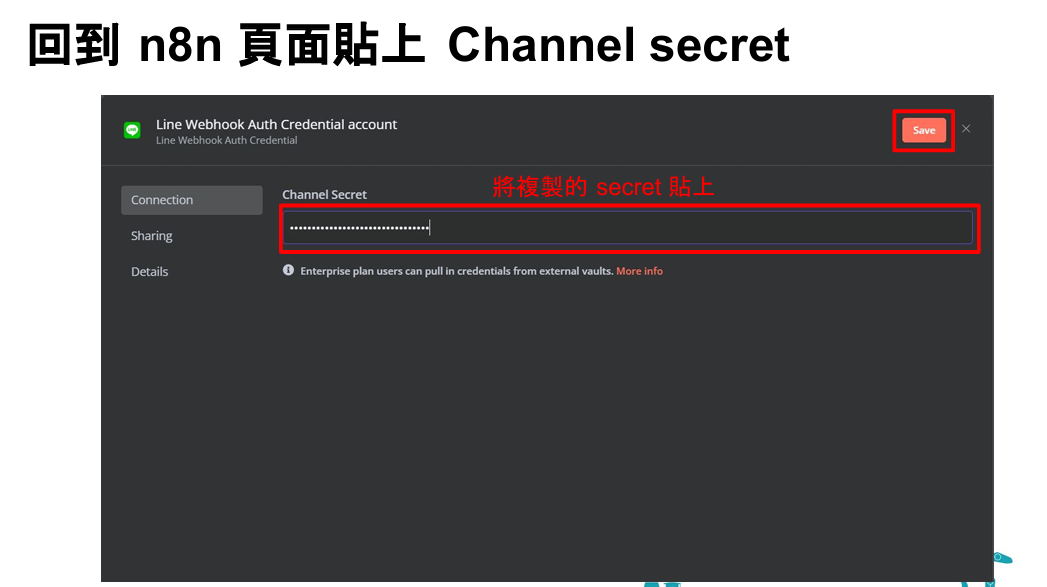The height and width of the screenshot is (587, 1047).
Task: Click the info circle icon below Channel Secret
Action: click(x=288, y=270)
